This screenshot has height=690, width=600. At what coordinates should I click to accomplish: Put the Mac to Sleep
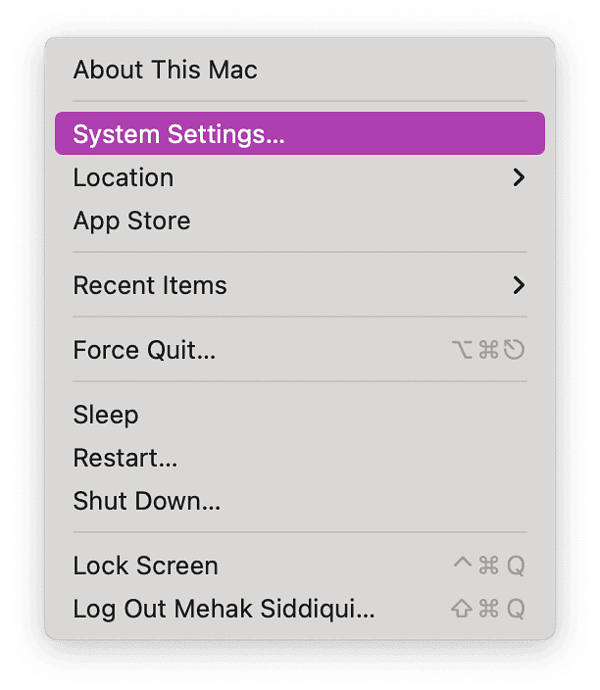(106, 415)
